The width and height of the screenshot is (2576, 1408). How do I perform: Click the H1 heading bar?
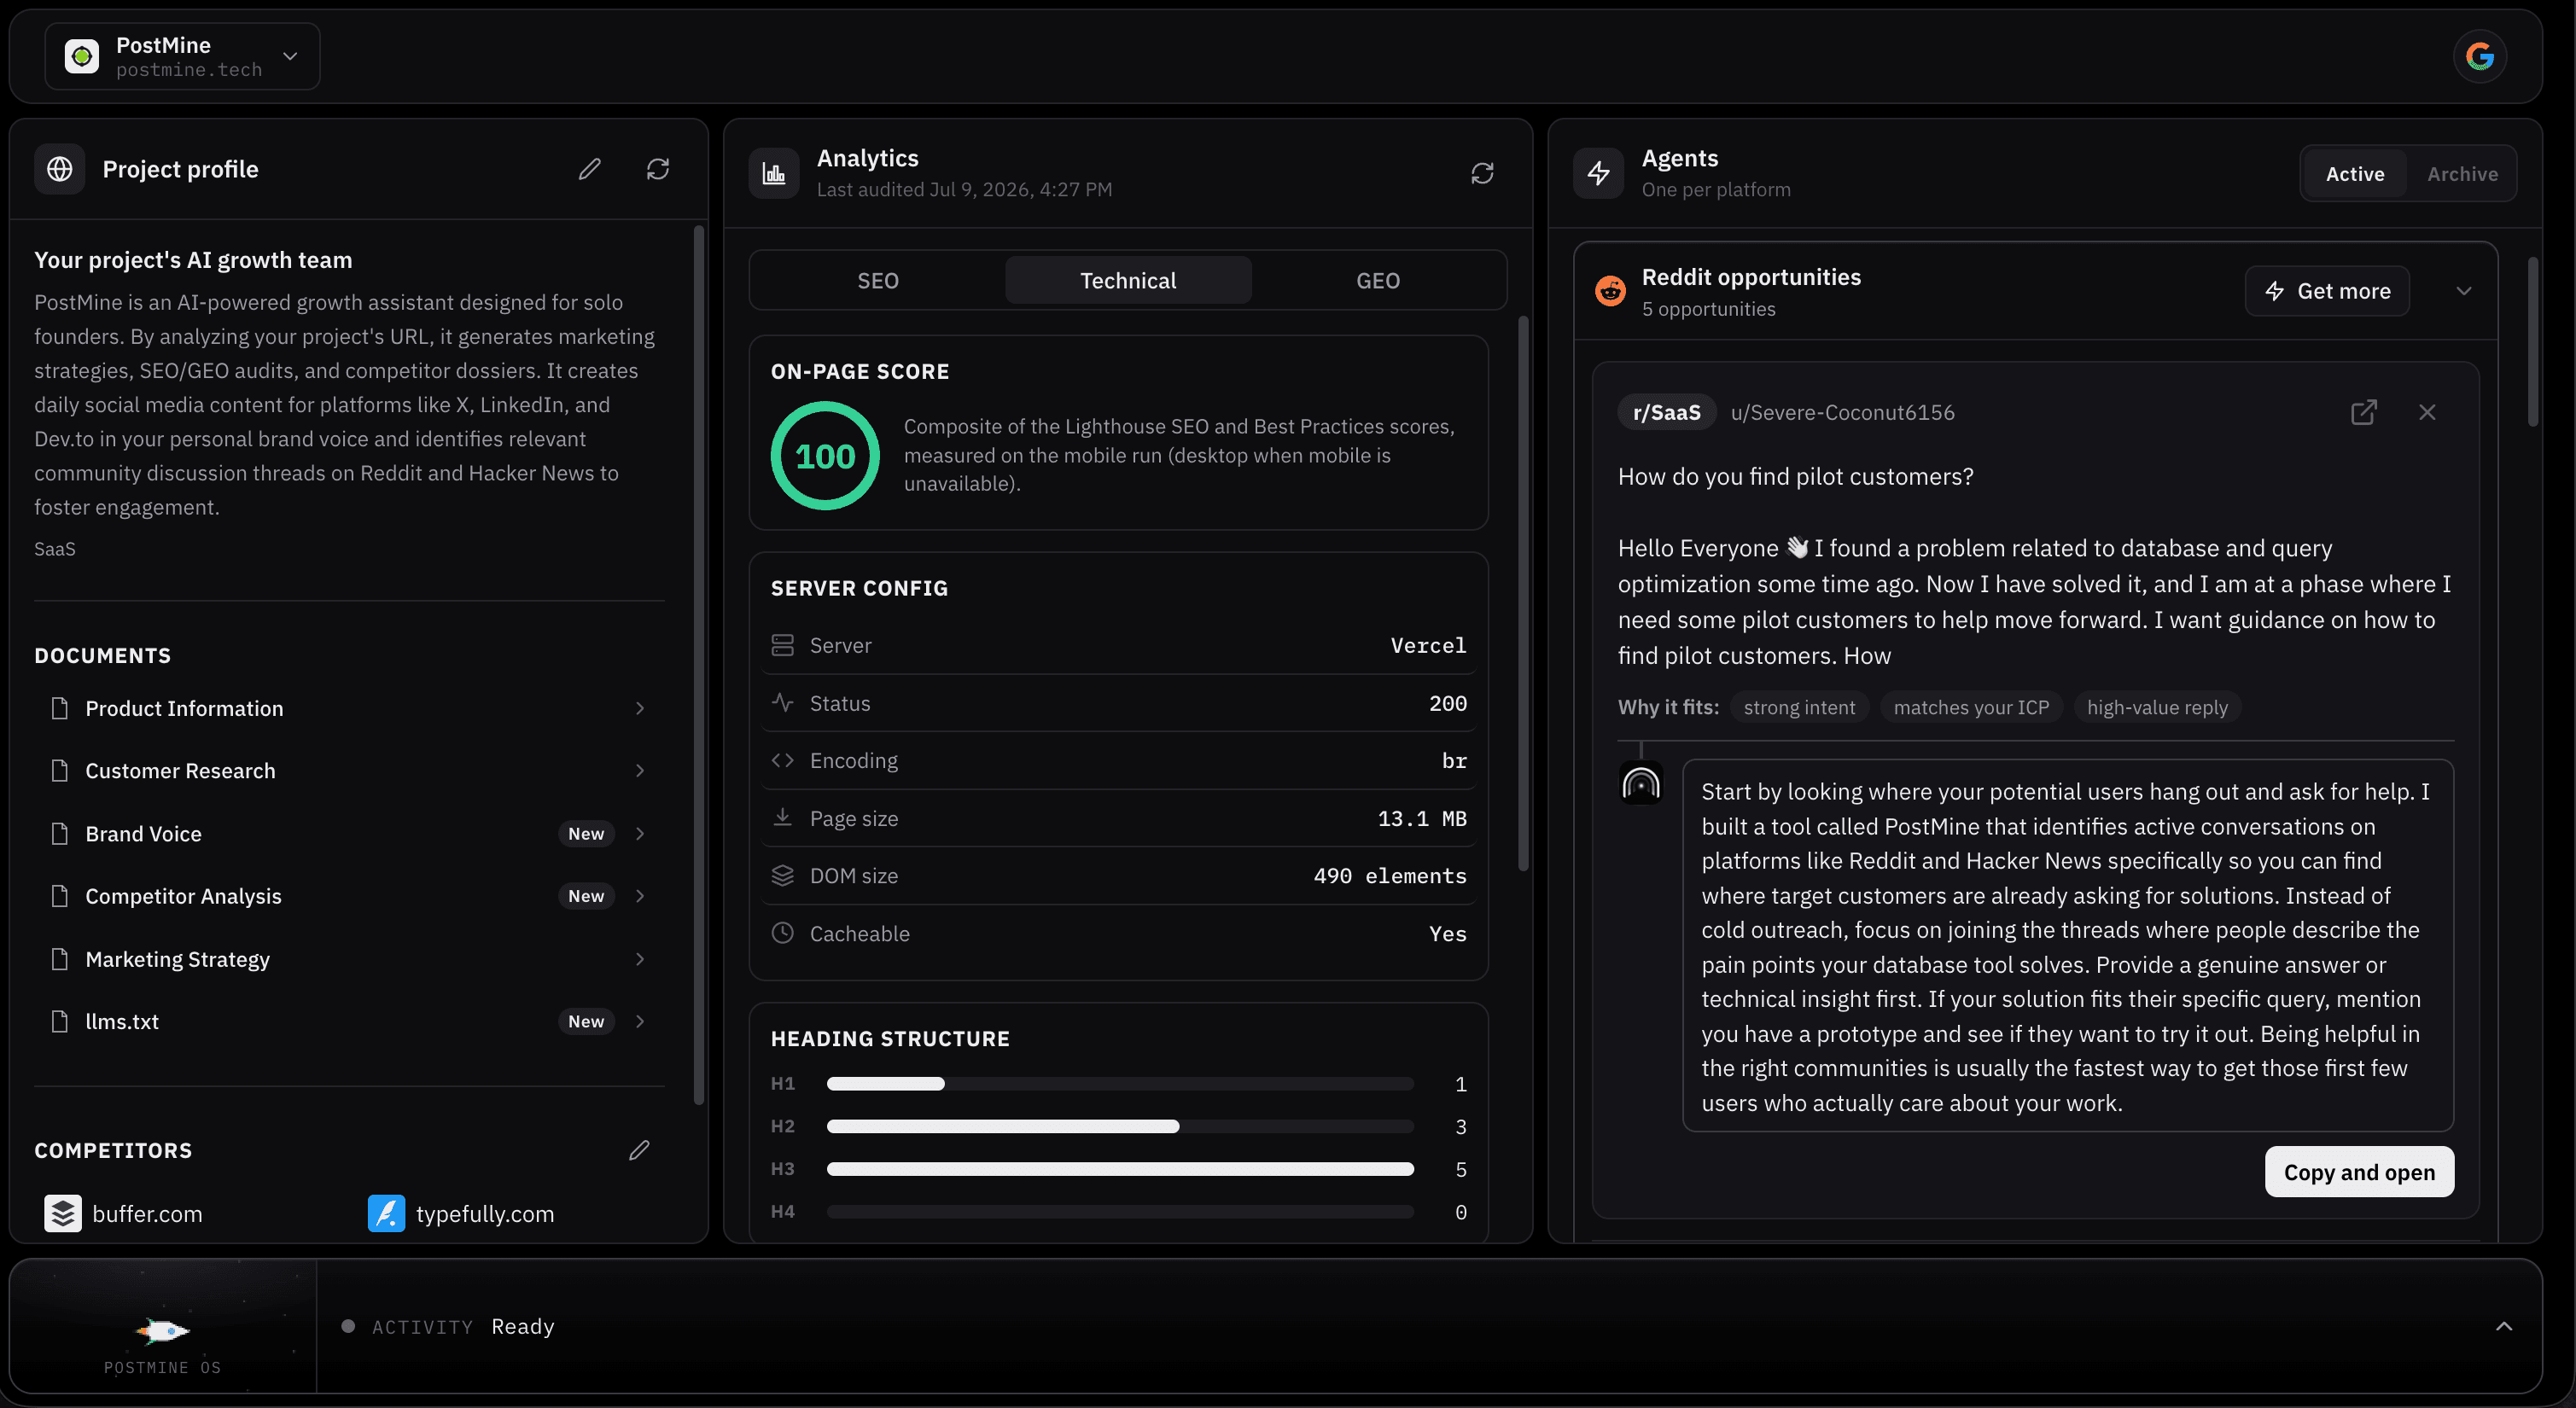point(1120,1084)
